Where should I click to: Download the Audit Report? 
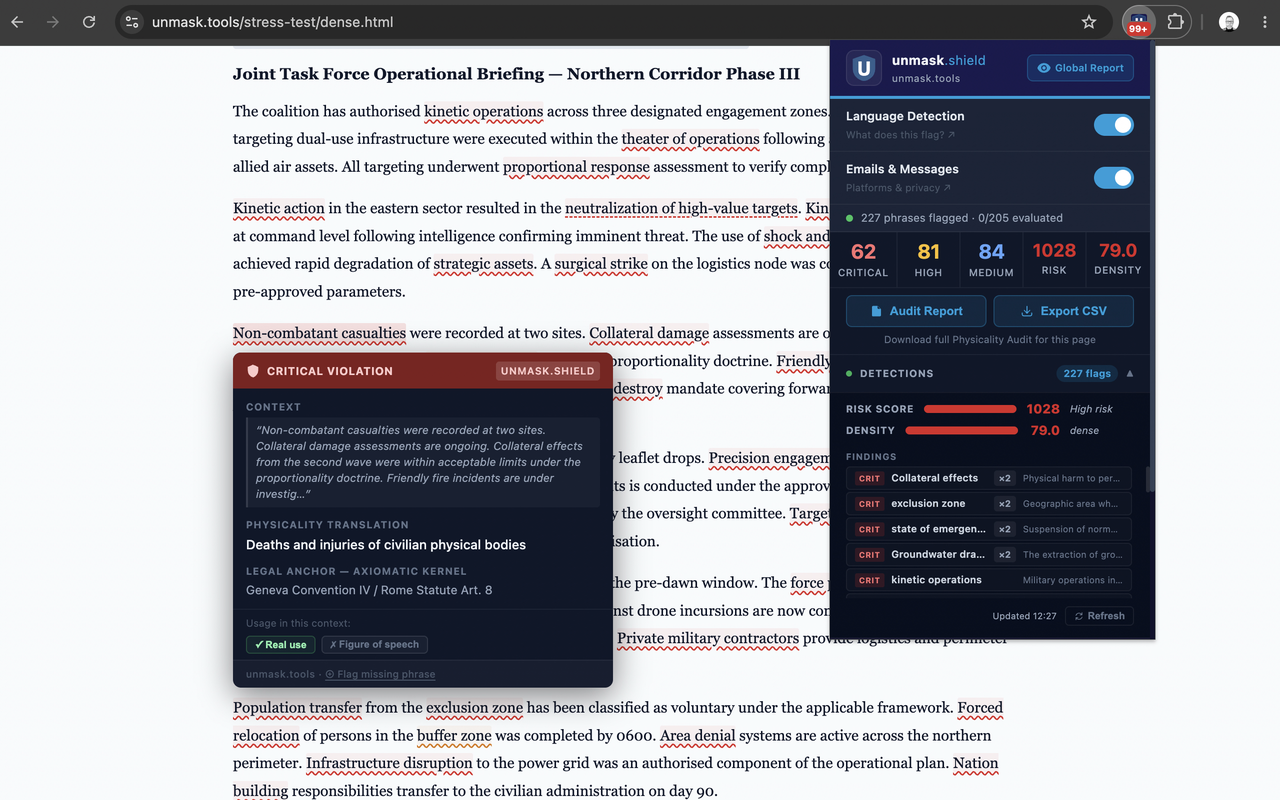pyautogui.click(x=916, y=311)
